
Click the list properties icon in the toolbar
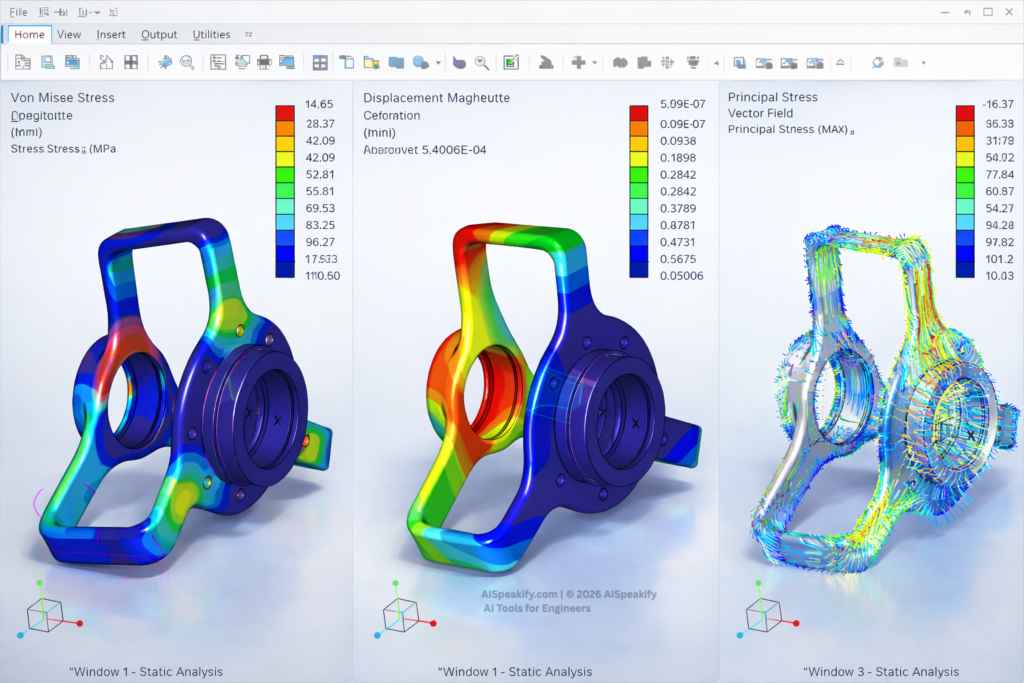(218, 62)
